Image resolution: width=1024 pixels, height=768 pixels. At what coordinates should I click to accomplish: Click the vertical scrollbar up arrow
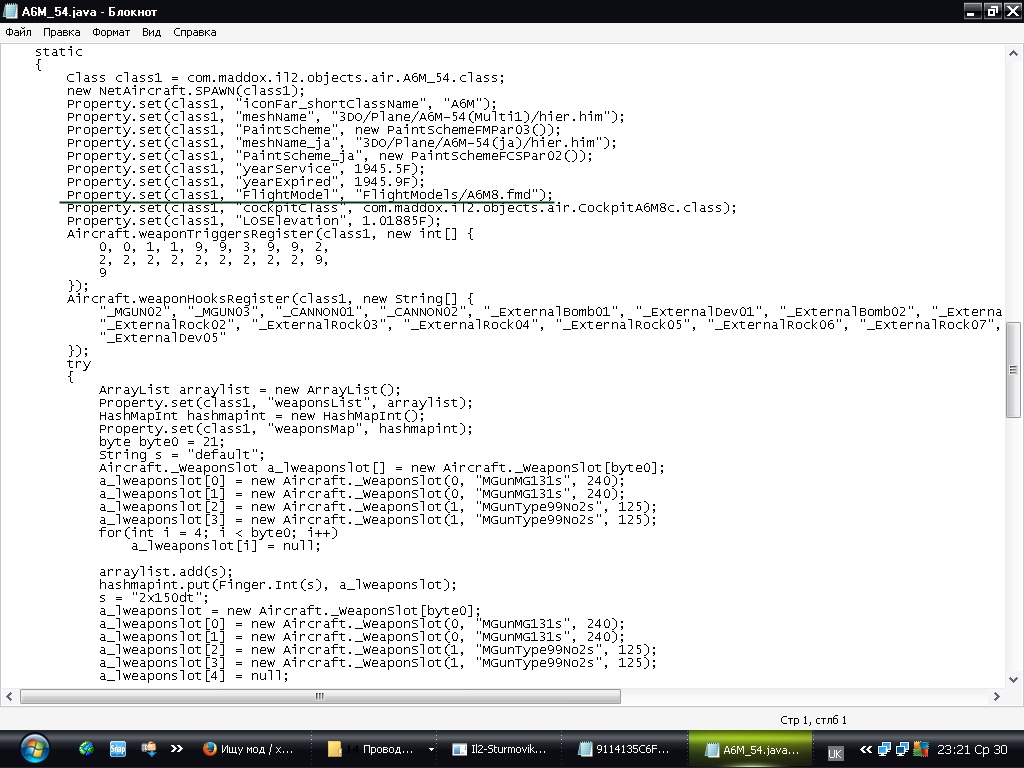pos(1013,53)
